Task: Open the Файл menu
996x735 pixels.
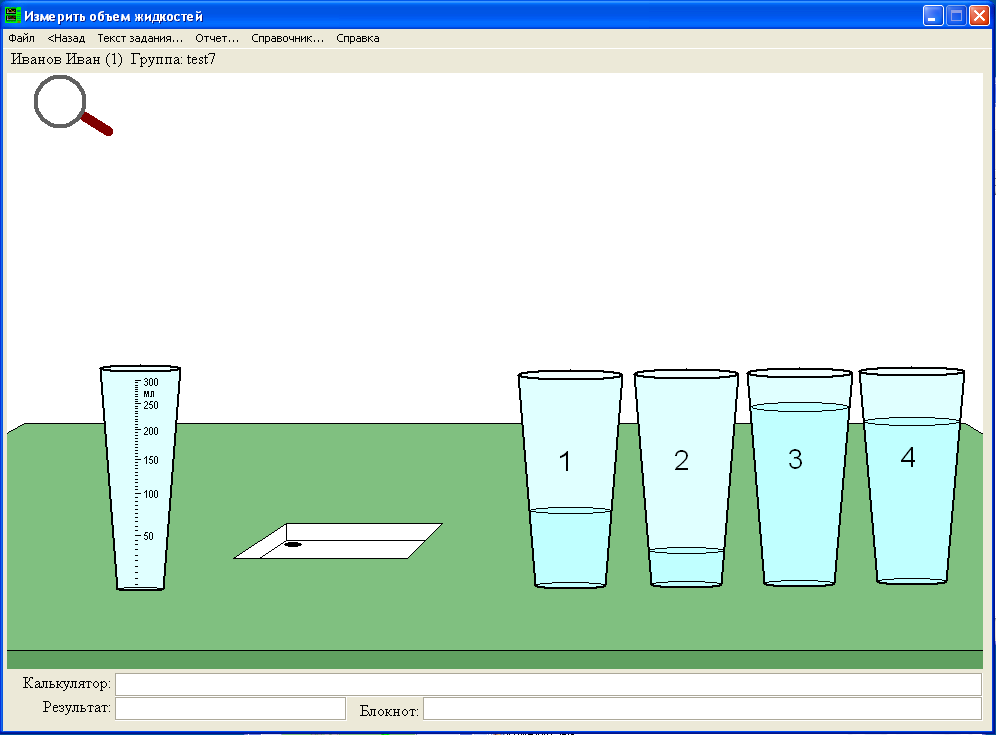Action: click(x=22, y=38)
